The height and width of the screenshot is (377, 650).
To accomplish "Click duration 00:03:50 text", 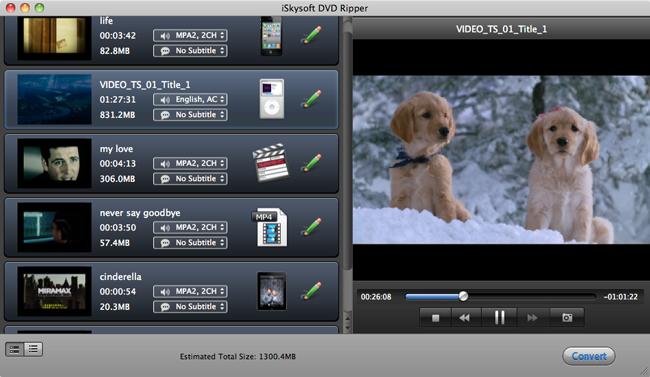I will tap(117, 227).
